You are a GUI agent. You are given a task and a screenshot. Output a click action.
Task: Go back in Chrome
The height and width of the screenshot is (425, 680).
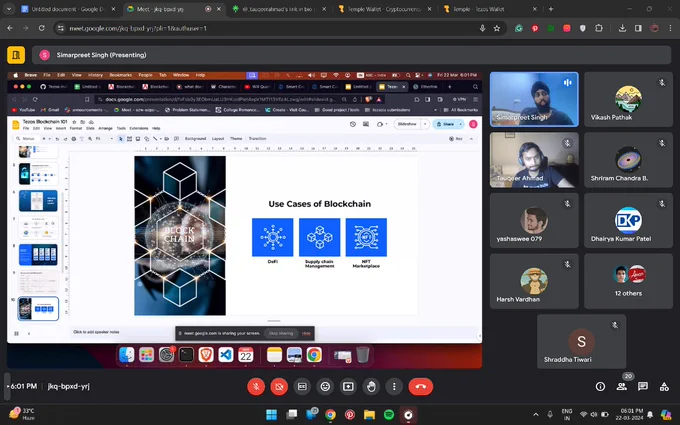10,28
